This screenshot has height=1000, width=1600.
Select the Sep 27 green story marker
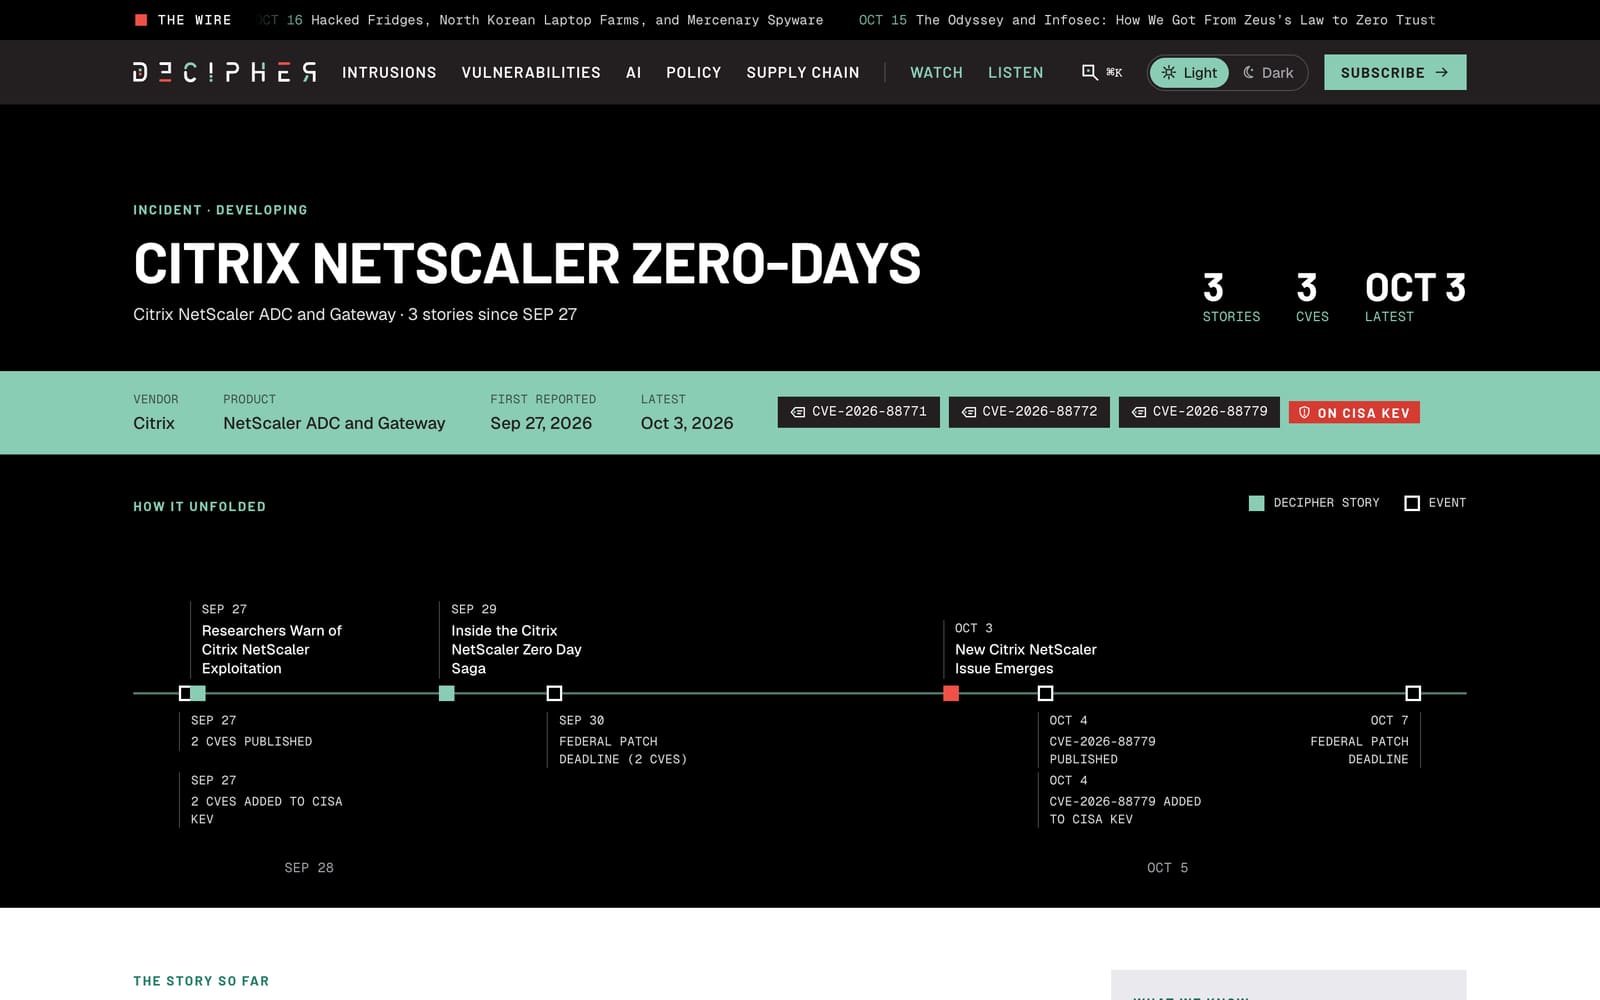(198, 693)
